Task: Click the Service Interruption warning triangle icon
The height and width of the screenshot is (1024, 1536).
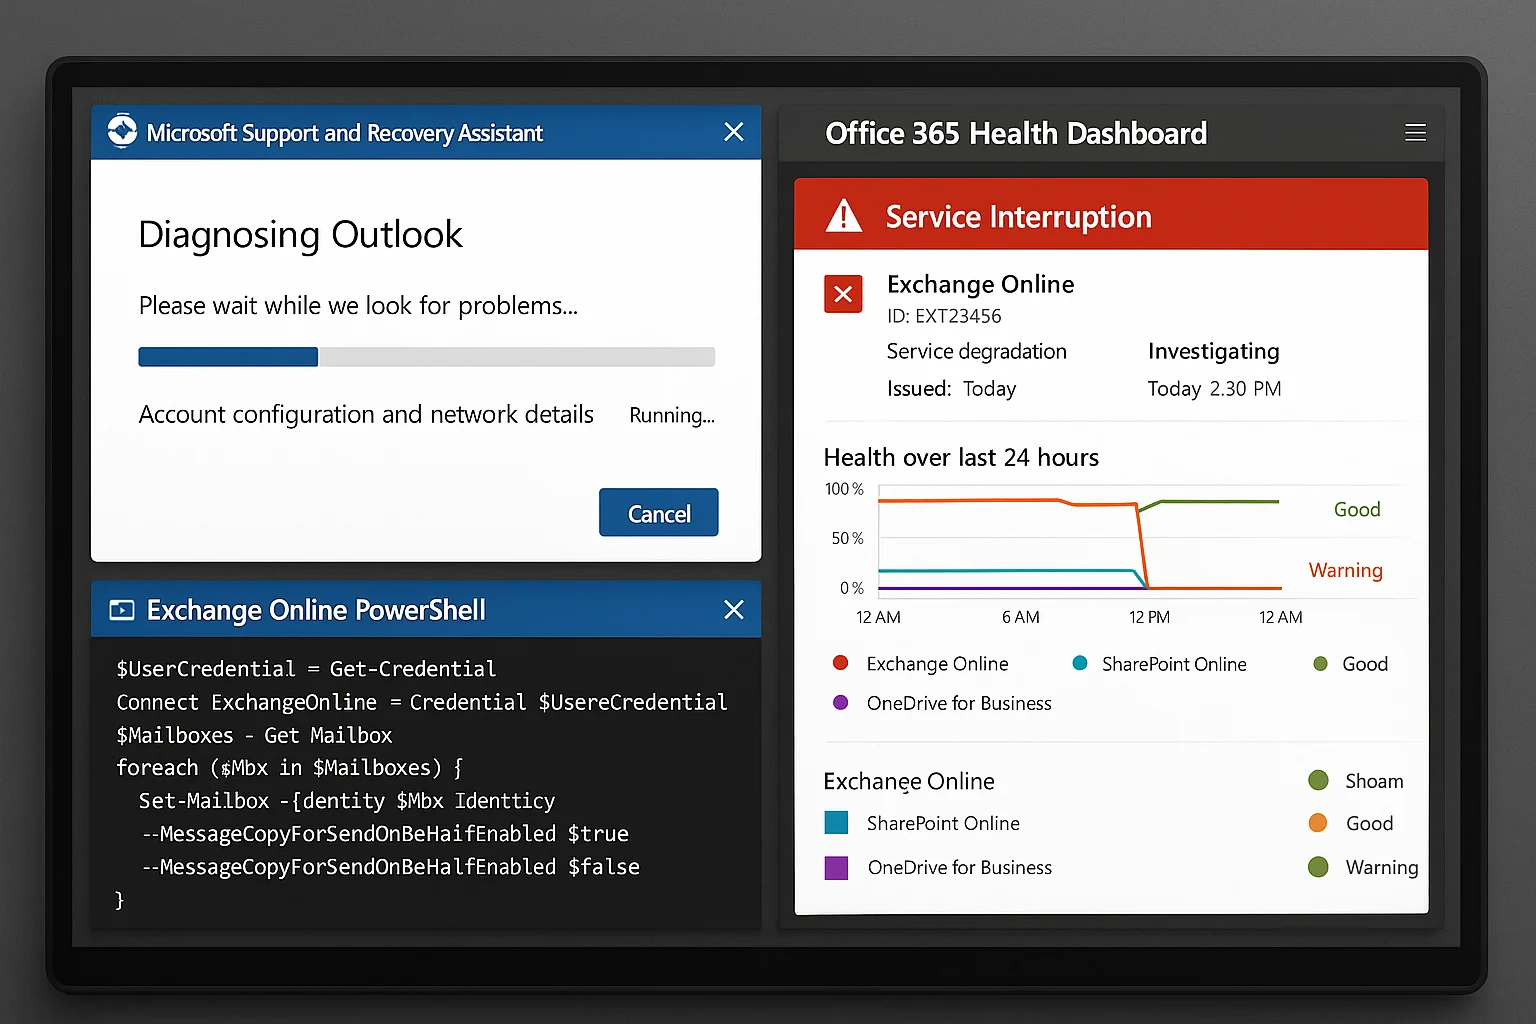Action: [844, 215]
